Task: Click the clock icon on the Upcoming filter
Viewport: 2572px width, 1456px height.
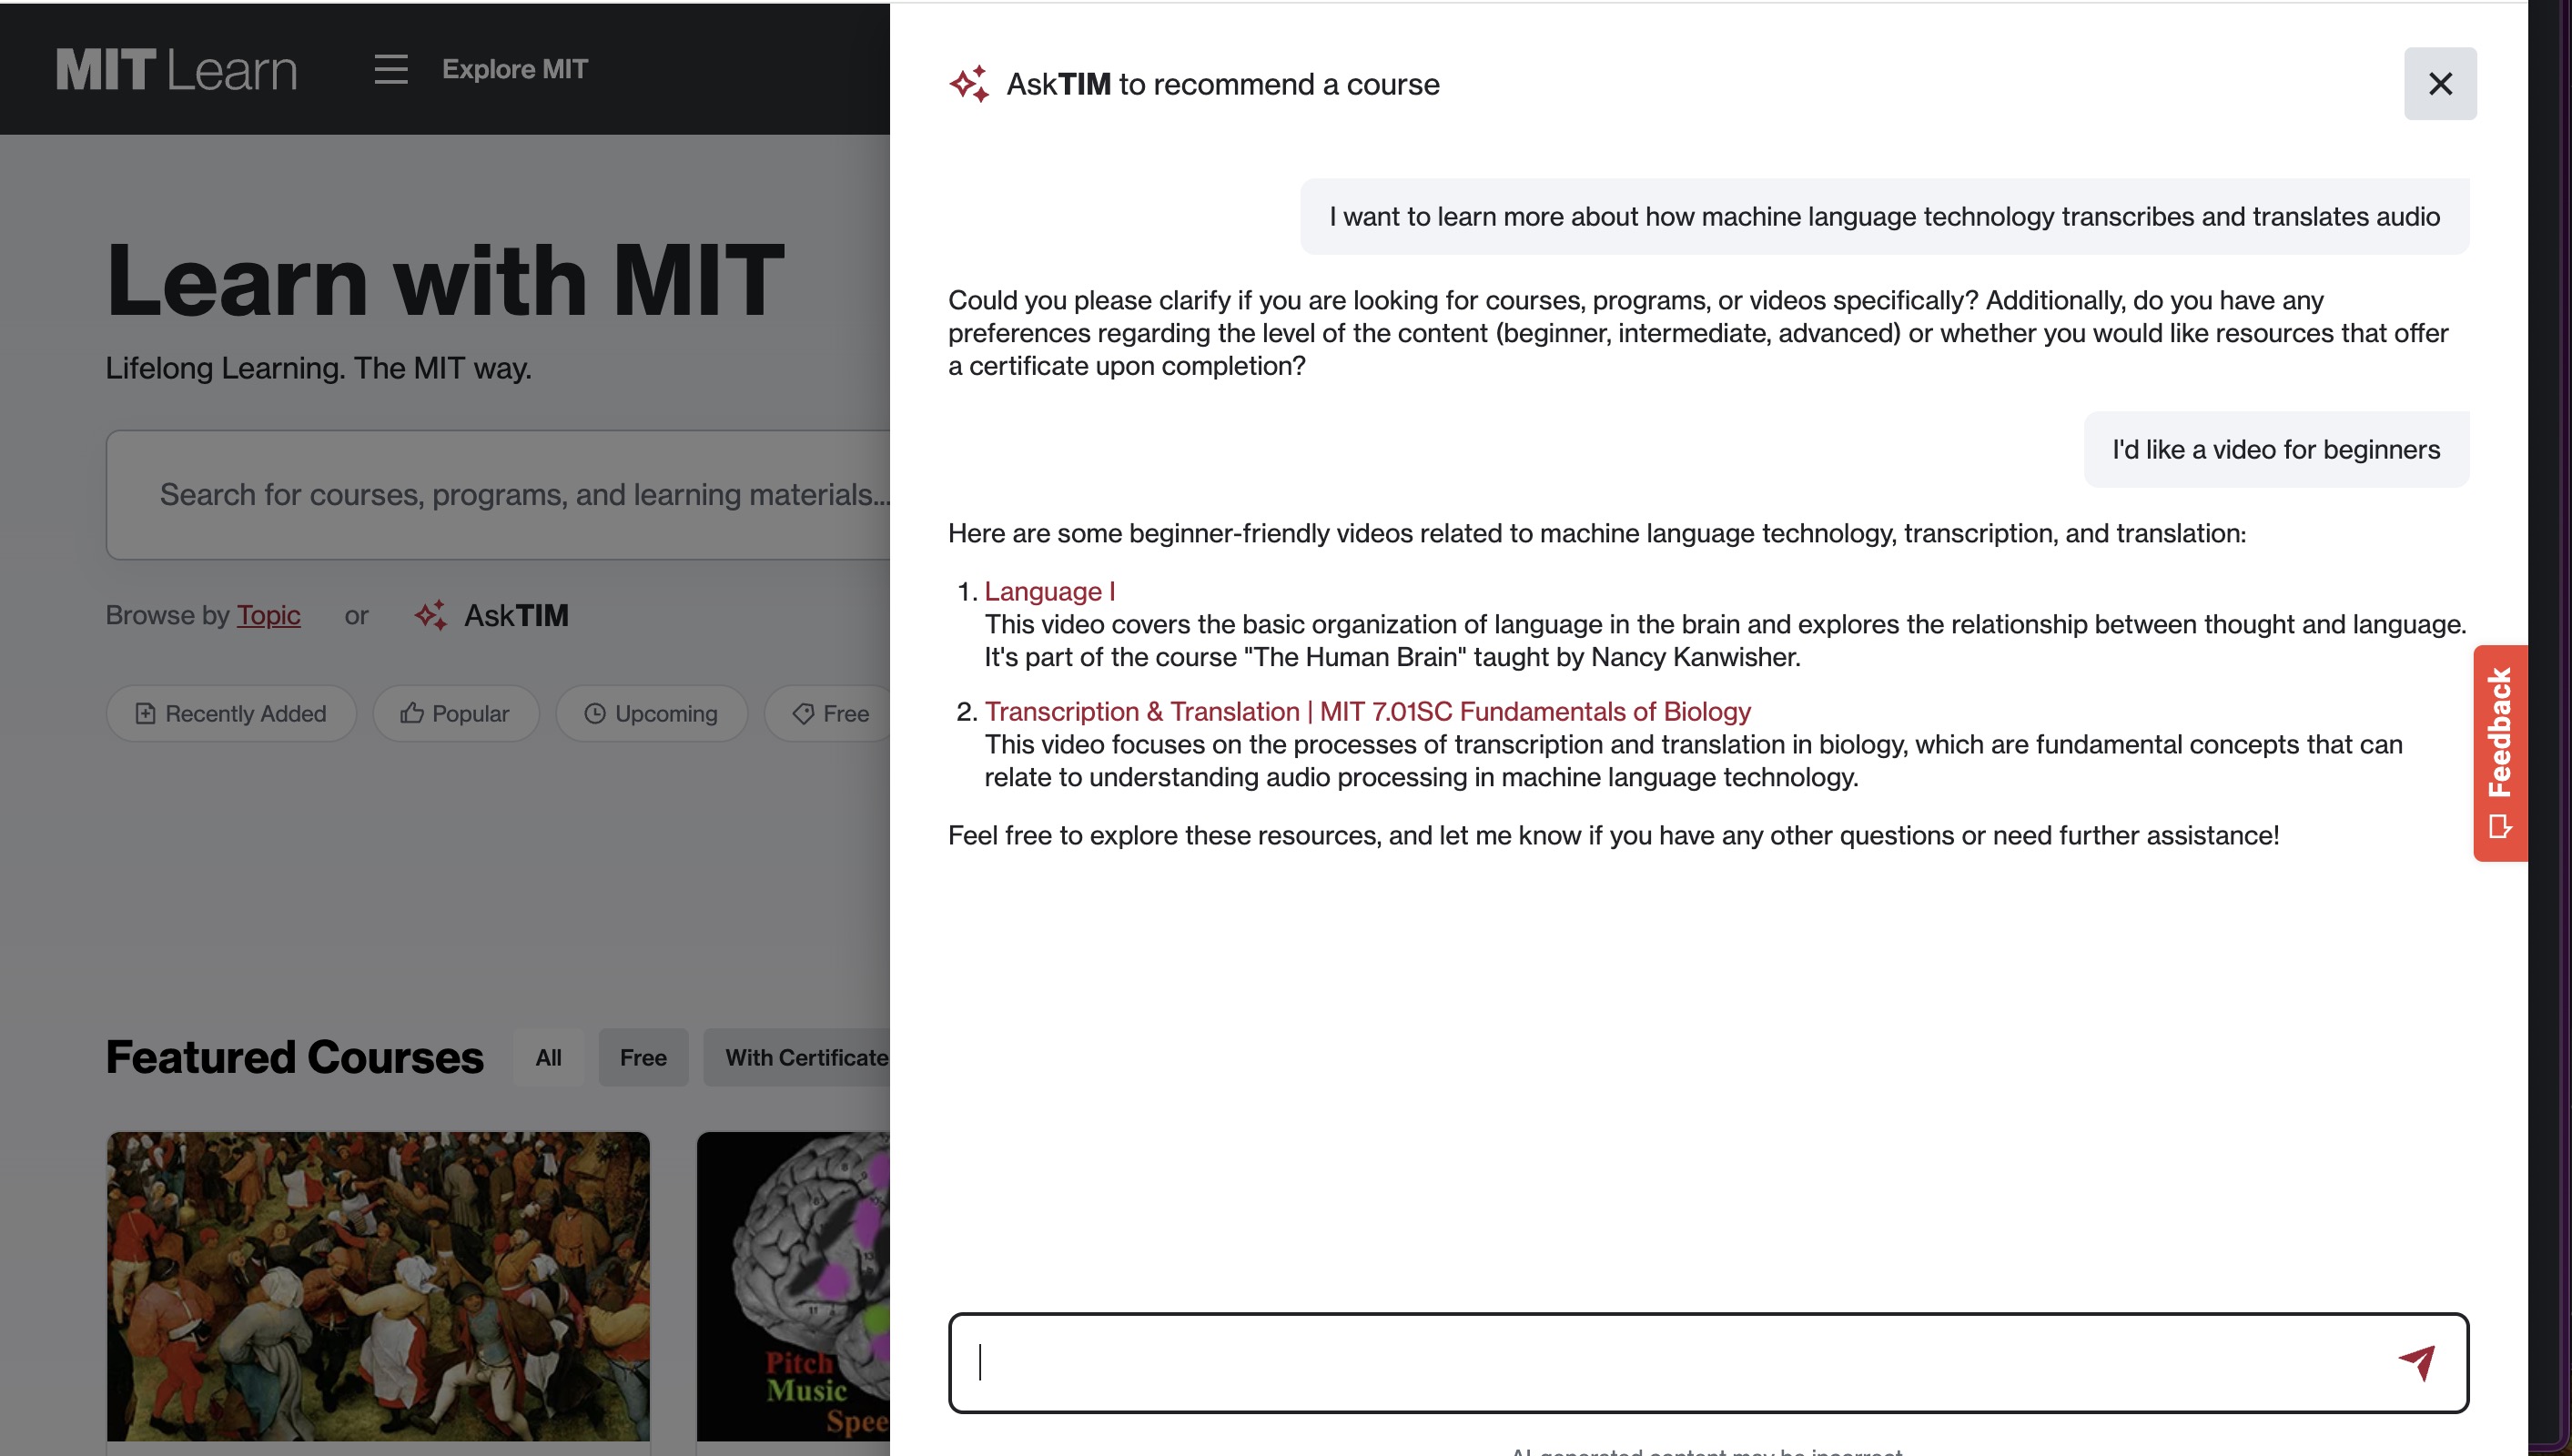Action: [x=594, y=713]
